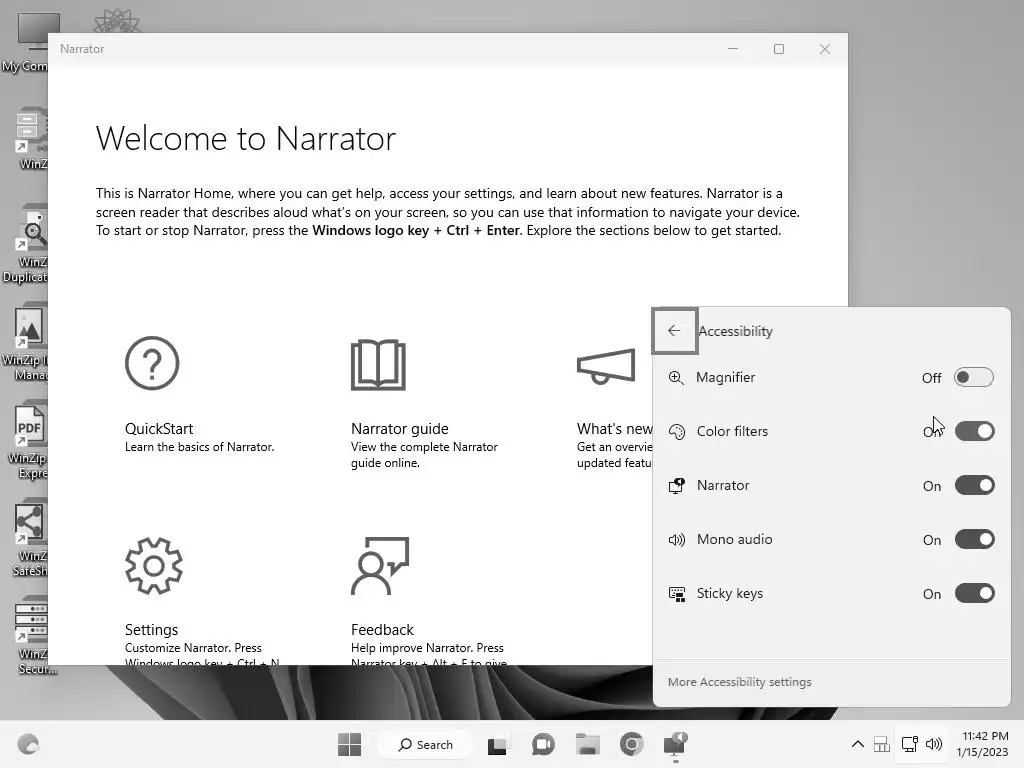Click the Color filters palette icon

click(677, 432)
